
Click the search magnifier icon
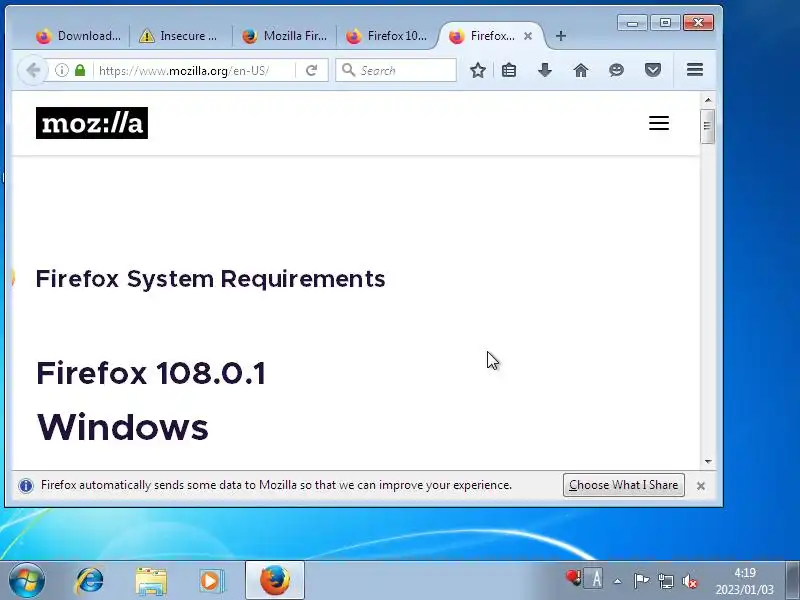(x=348, y=70)
